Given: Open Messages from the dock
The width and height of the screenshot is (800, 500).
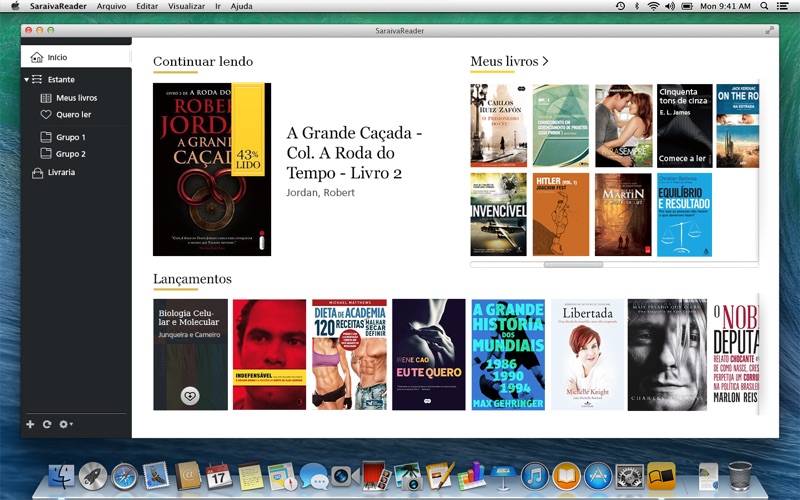Looking at the screenshot, I should click(x=313, y=477).
